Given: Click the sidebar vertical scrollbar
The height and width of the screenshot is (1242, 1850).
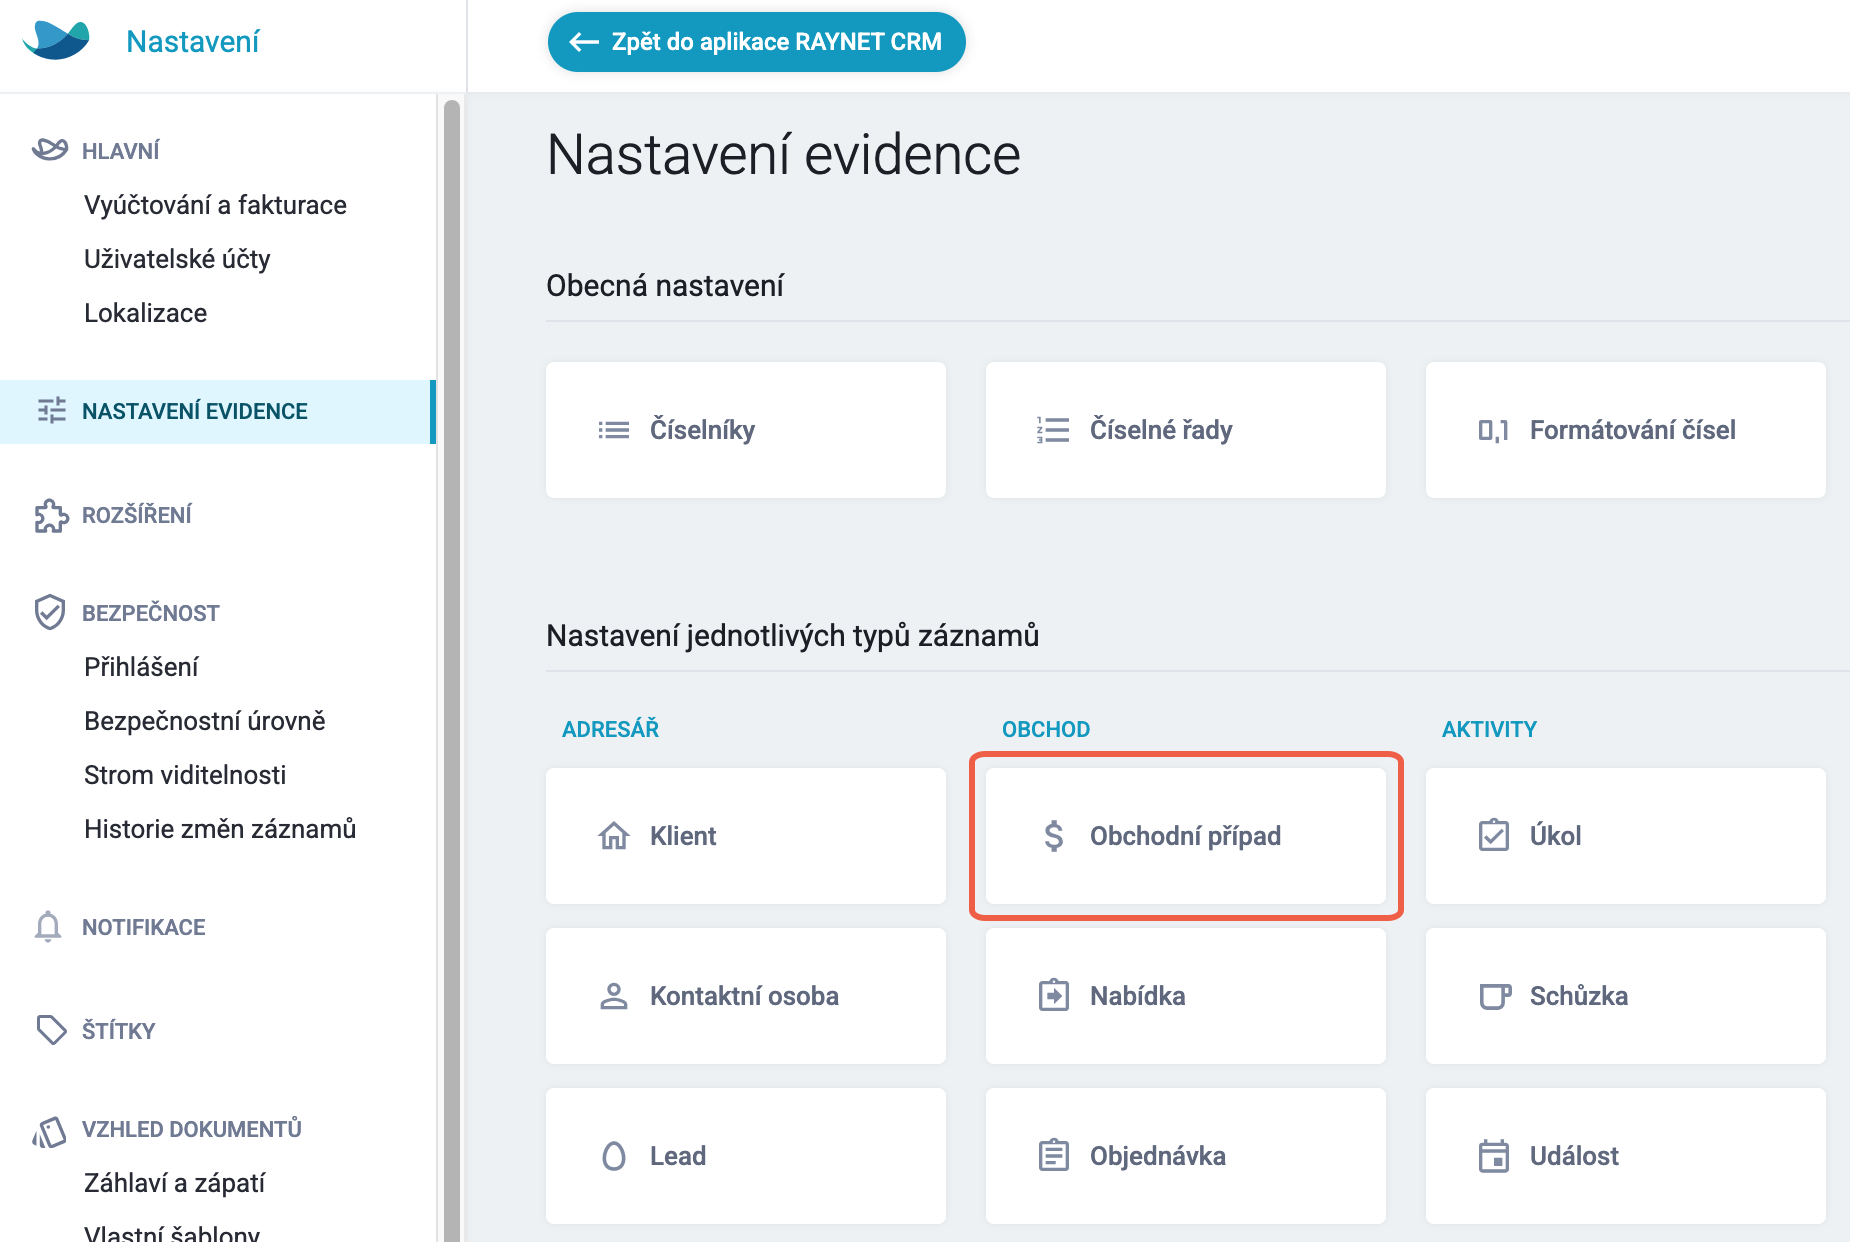Looking at the screenshot, I should (452, 670).
